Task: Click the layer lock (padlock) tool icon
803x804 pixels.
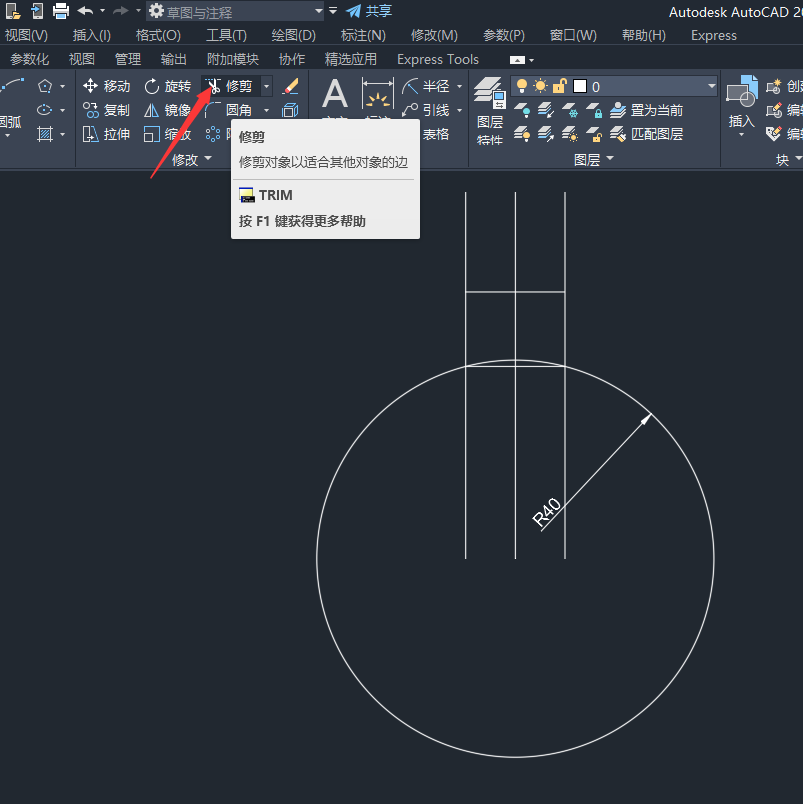Action: 594,110
